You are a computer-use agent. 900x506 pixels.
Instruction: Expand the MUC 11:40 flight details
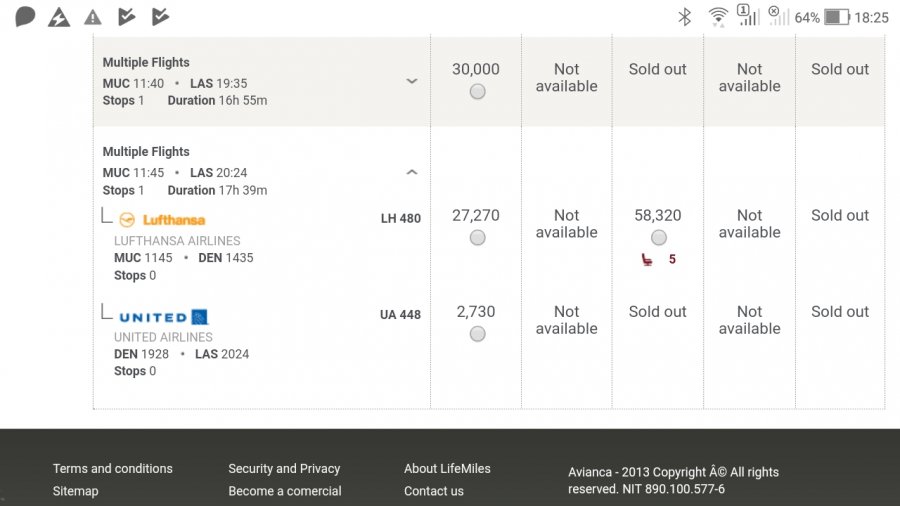coord(411,82)
